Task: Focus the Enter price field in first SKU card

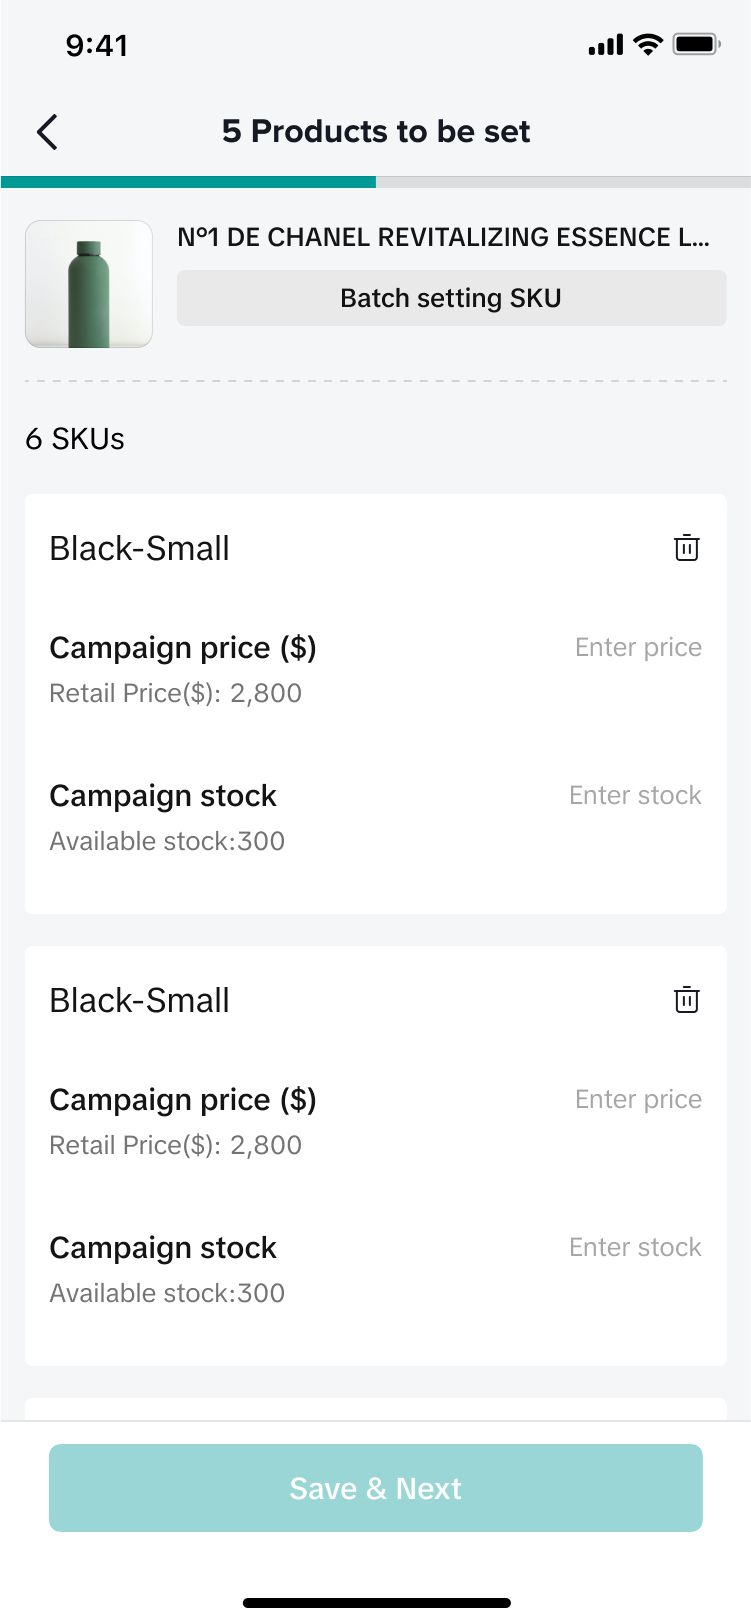Action: point(638,648)
